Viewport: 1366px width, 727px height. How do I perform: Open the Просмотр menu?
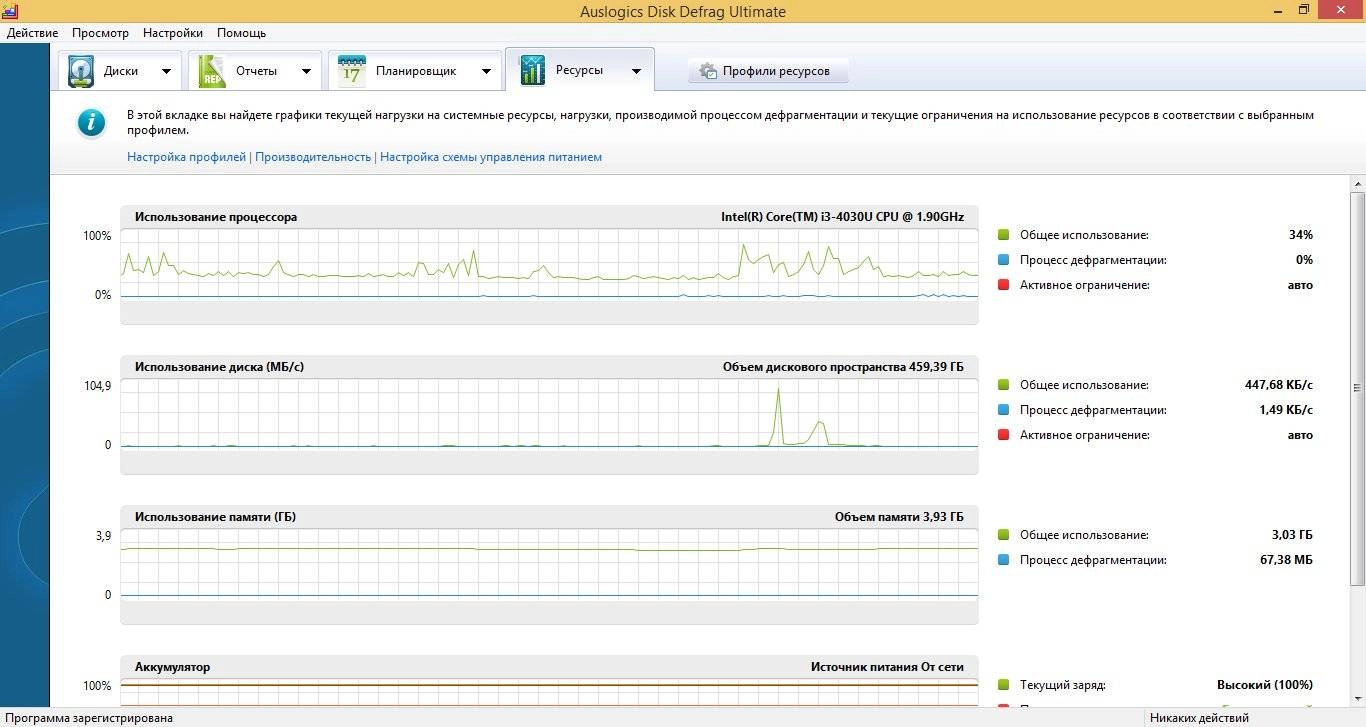point(100,33)
